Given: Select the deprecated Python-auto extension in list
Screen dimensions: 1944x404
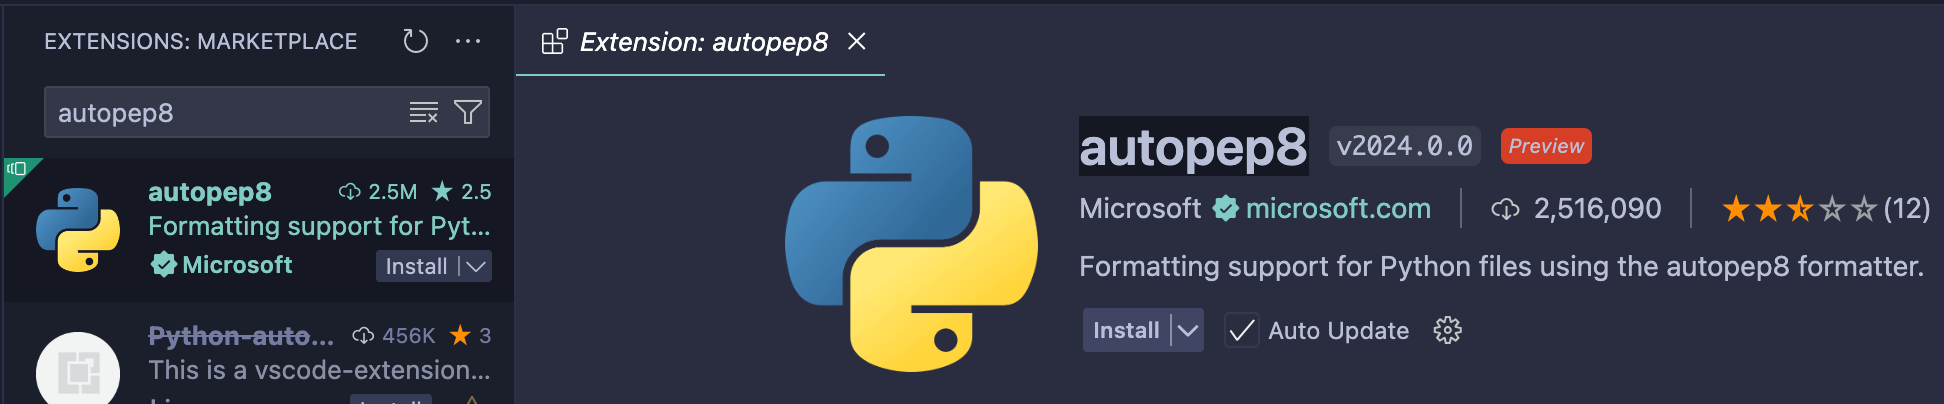Looking at the screenshot, I should coord(240,336).
